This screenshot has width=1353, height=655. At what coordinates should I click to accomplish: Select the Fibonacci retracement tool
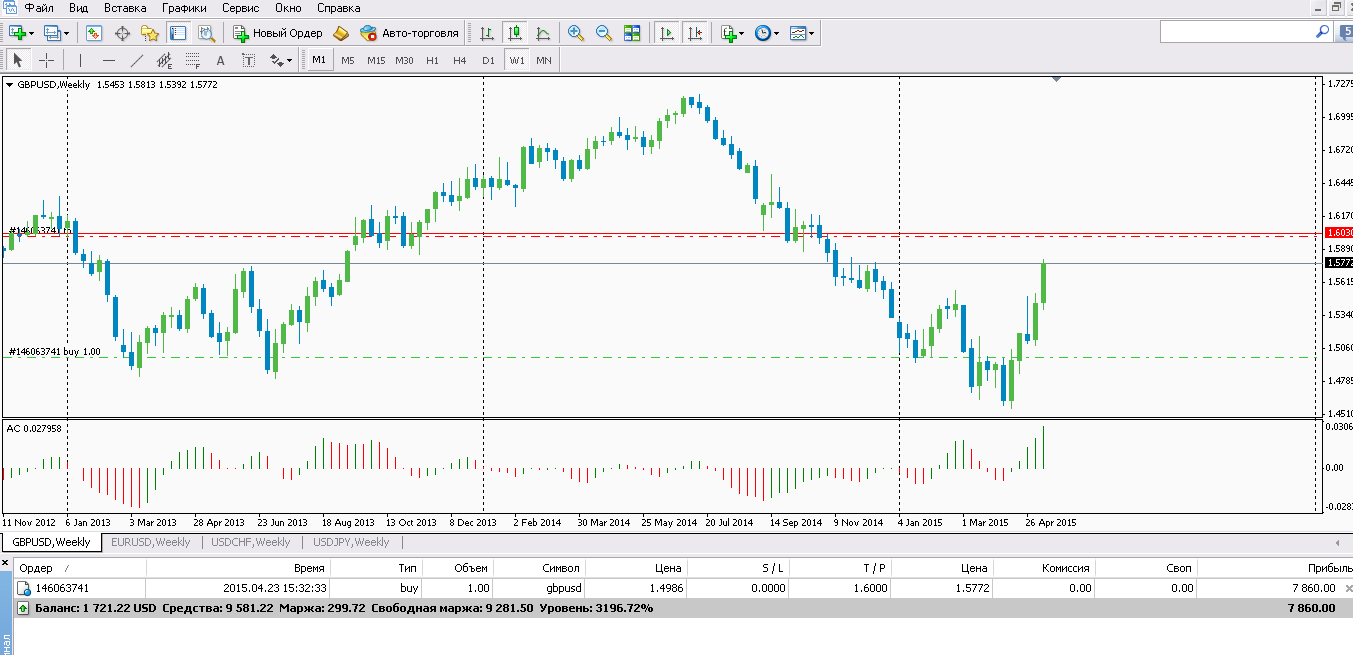click(193, 60)
